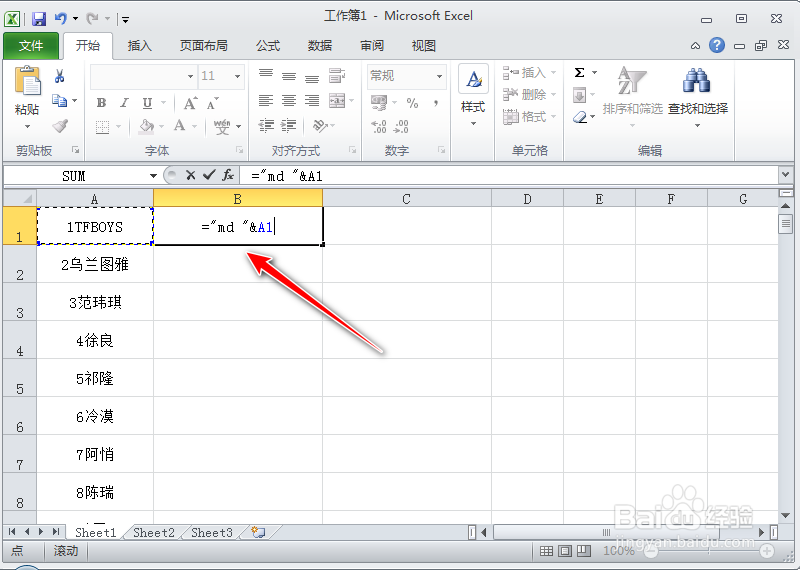Increase decimal places

click(379, 126)
